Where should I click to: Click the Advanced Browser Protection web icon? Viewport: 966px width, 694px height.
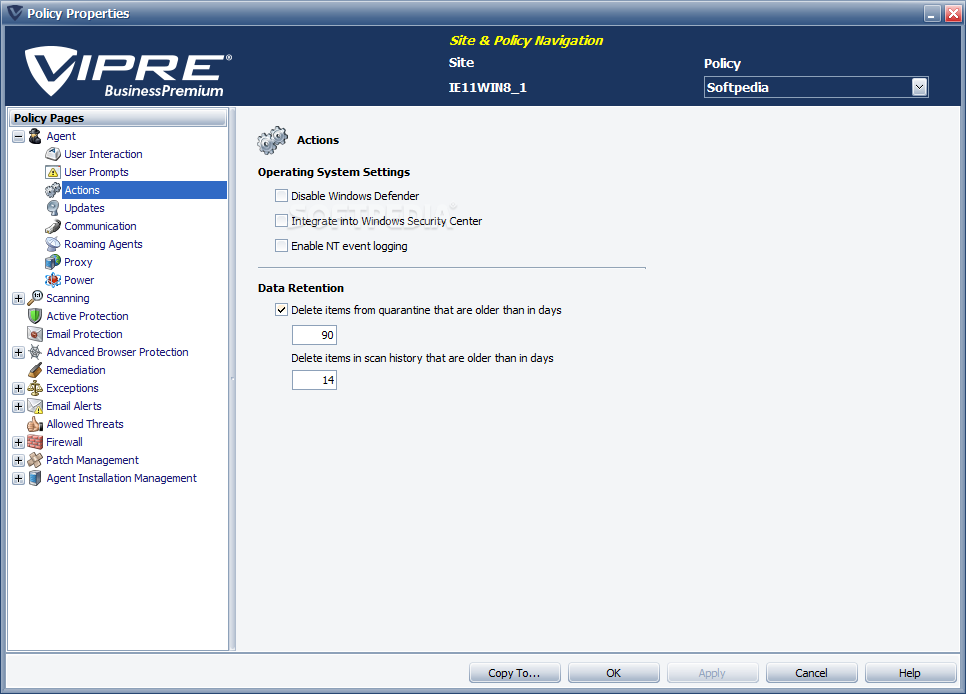35,352
